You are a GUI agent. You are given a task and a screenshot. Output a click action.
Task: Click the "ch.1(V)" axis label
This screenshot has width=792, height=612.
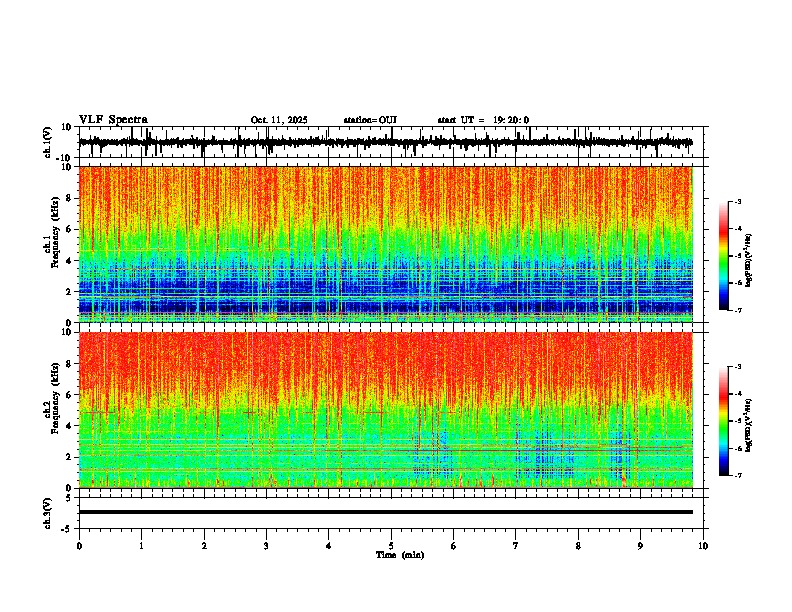click(x=48, y=142)
